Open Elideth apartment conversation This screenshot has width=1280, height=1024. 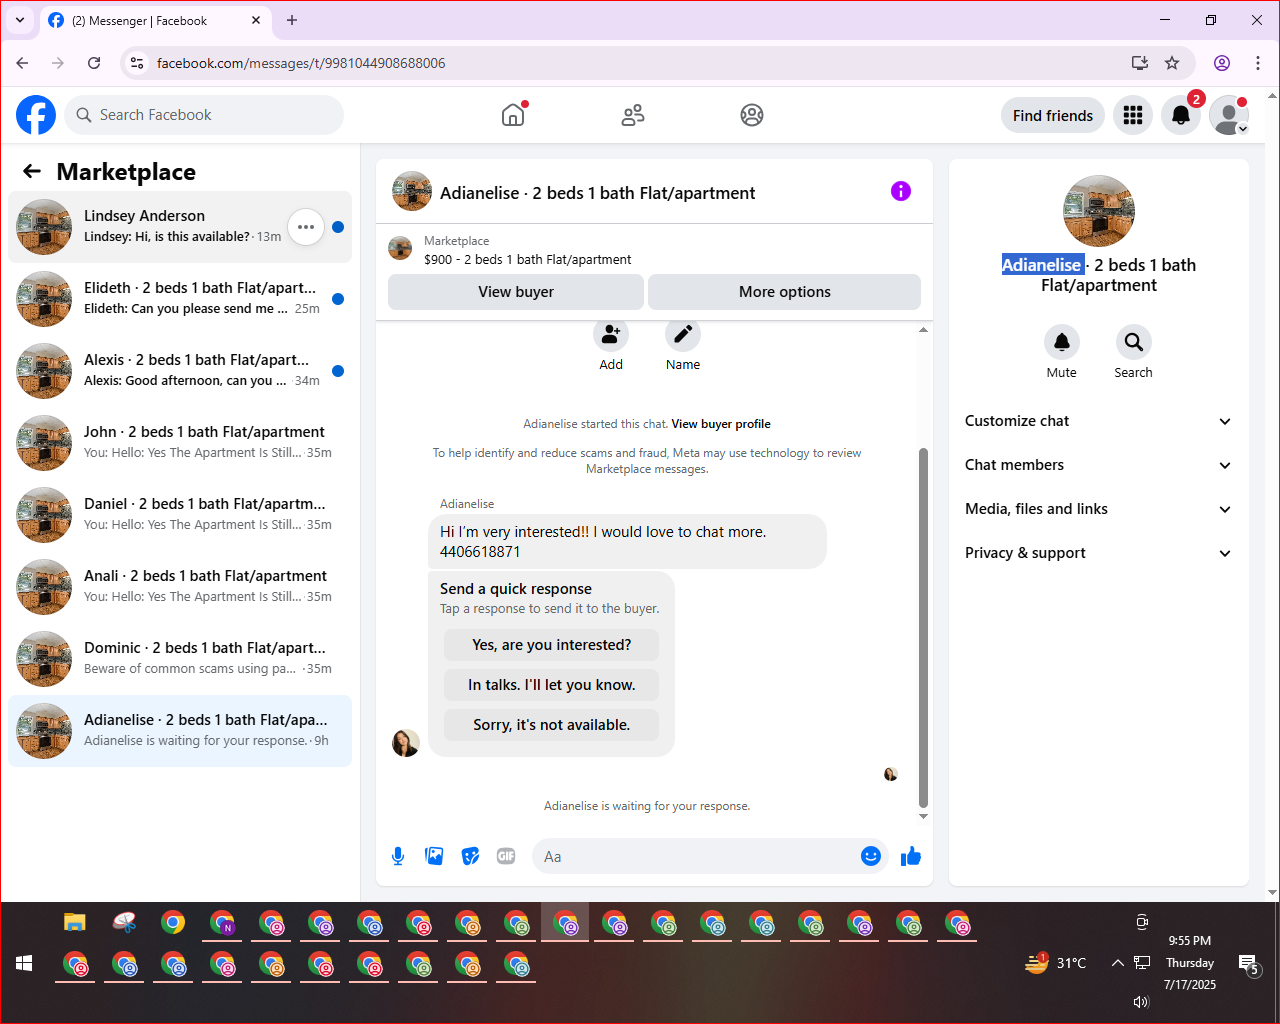[180, 299]
